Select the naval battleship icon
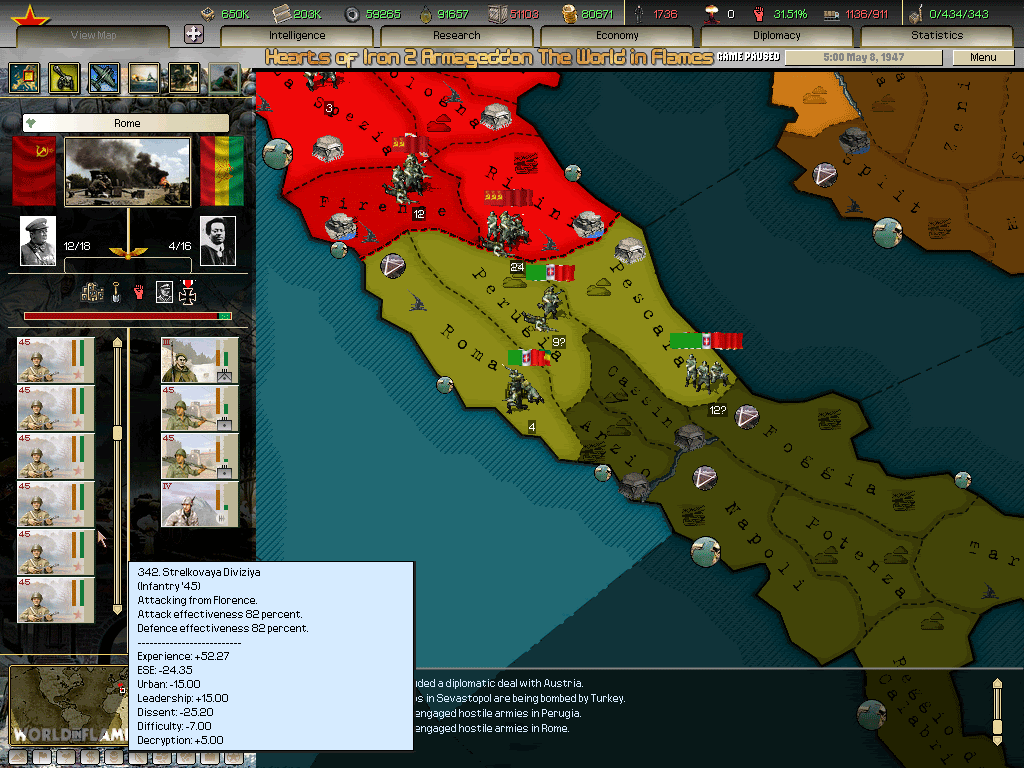The height and width of the screenshot is (768, 1024). (143, 77)
